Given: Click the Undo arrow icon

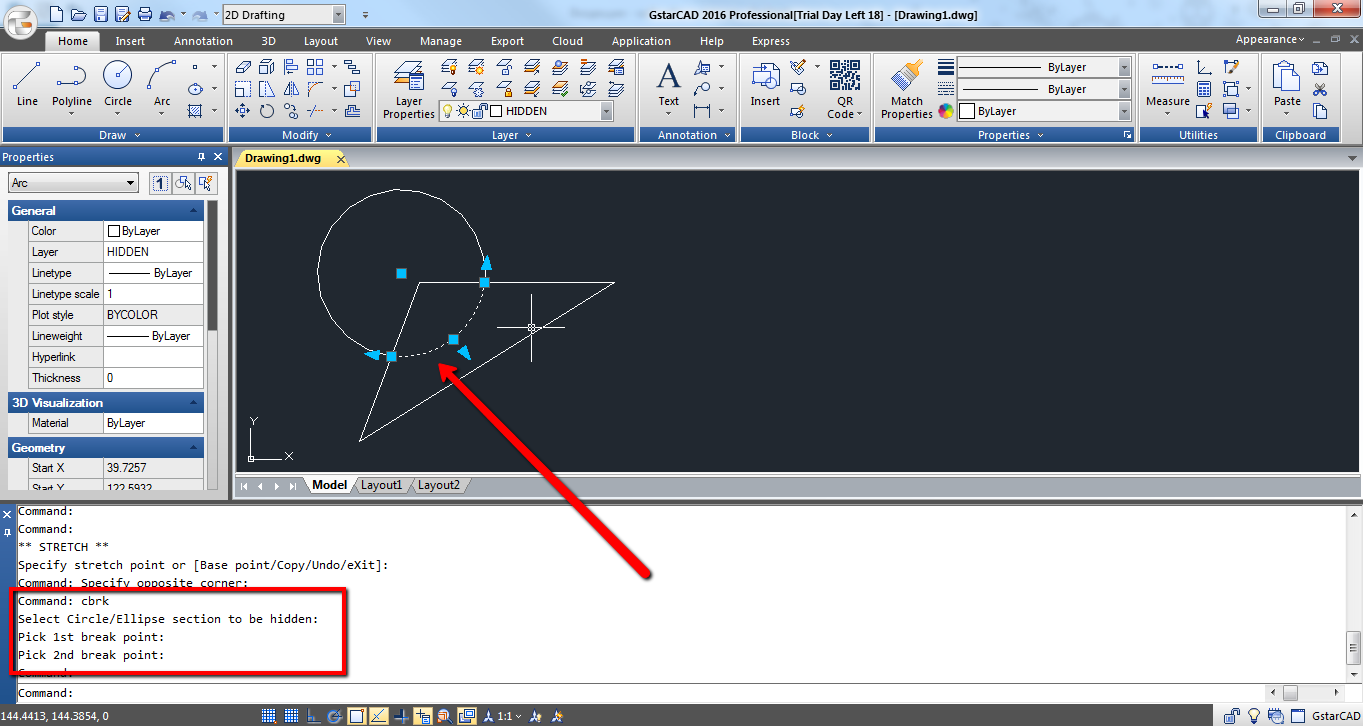Looking at the screenshot, I should 166,15.
